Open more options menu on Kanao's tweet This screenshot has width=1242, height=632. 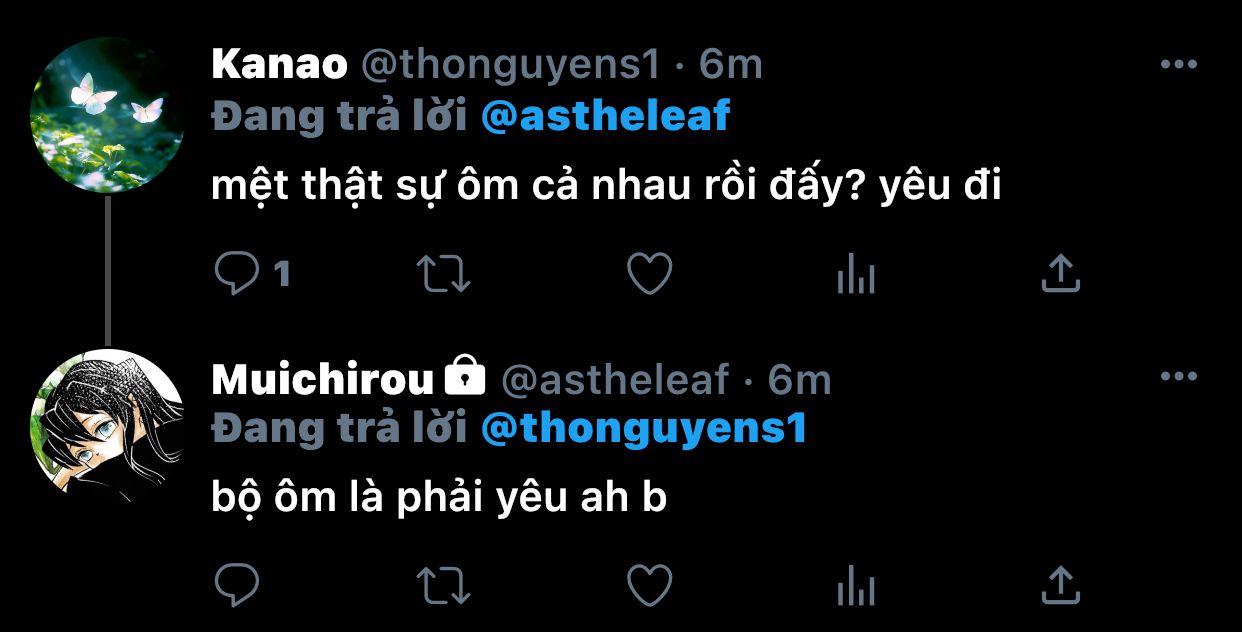(x=1178, y=65)
